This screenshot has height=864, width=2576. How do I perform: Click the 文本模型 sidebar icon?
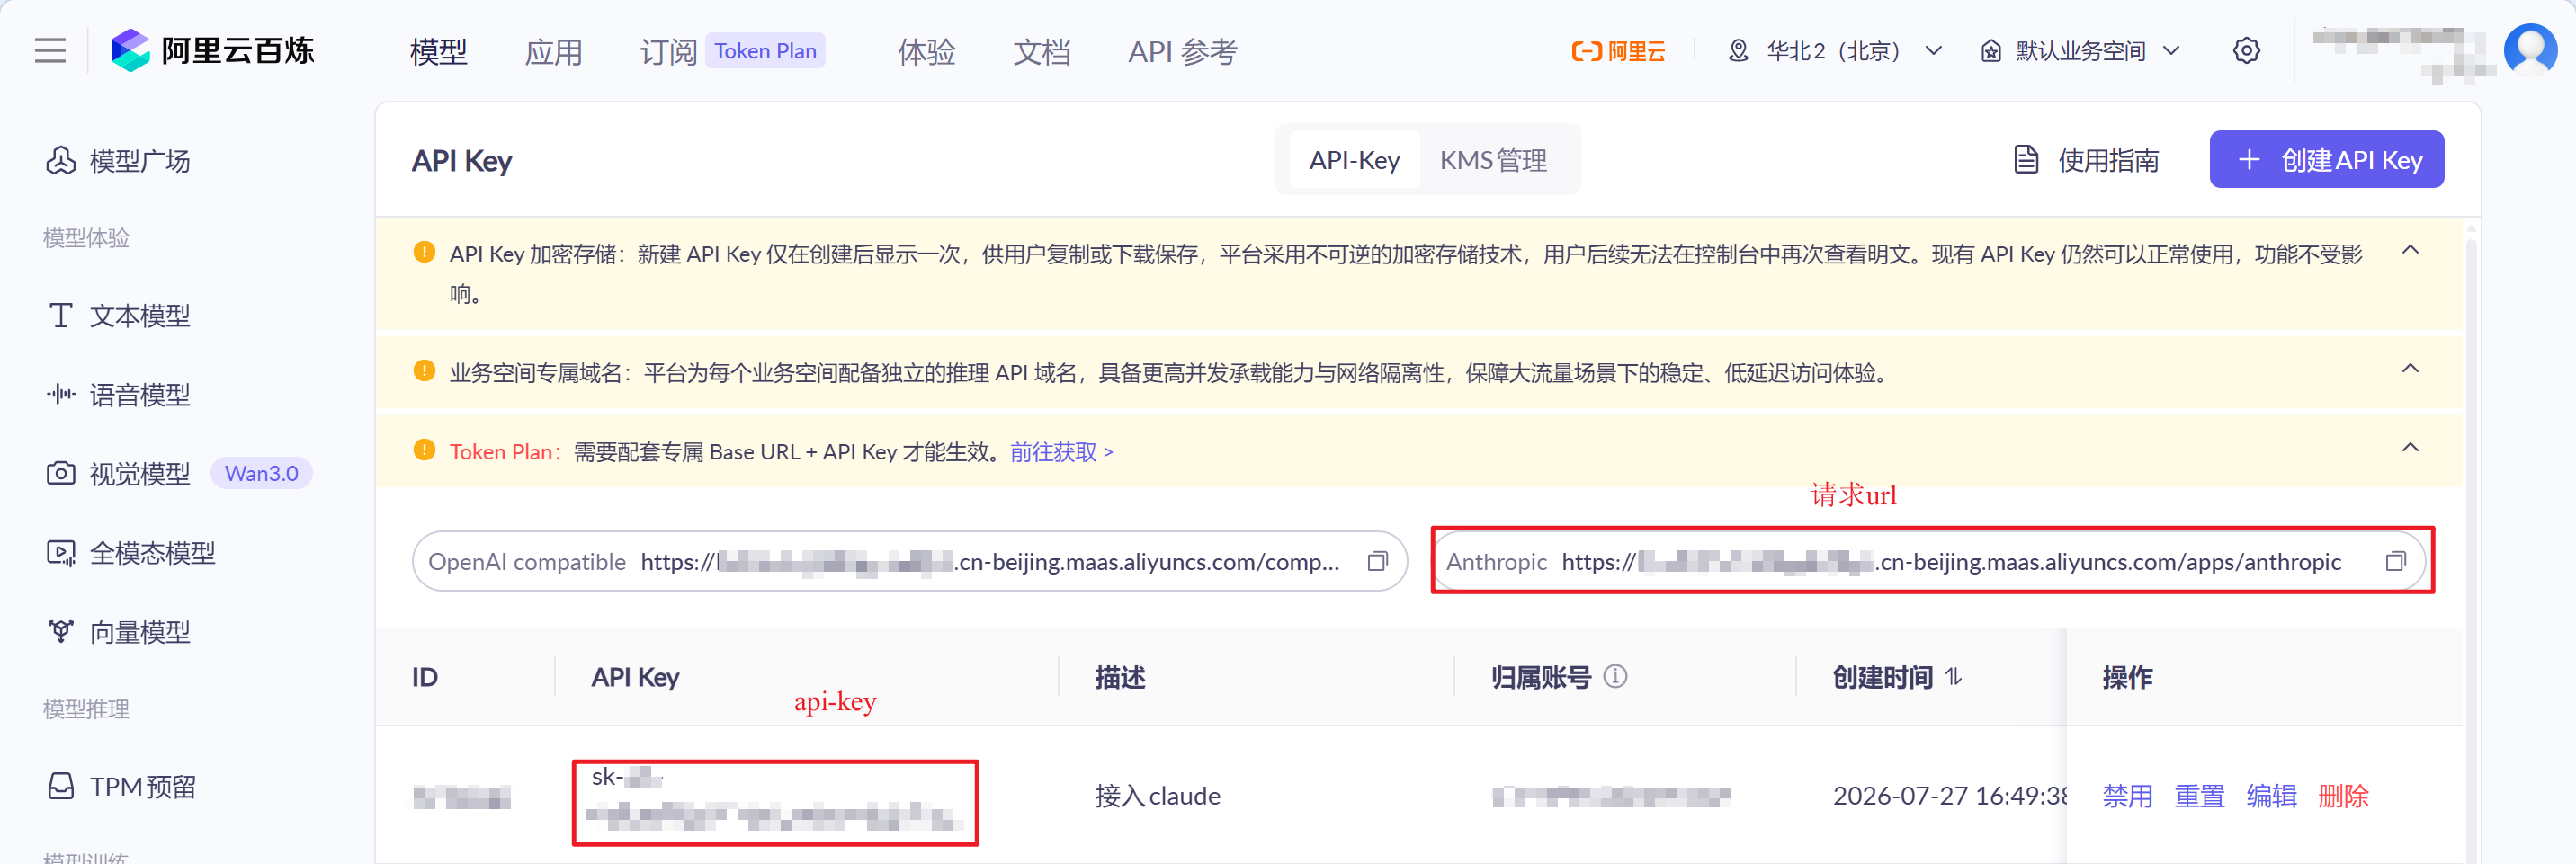(61, 316)
